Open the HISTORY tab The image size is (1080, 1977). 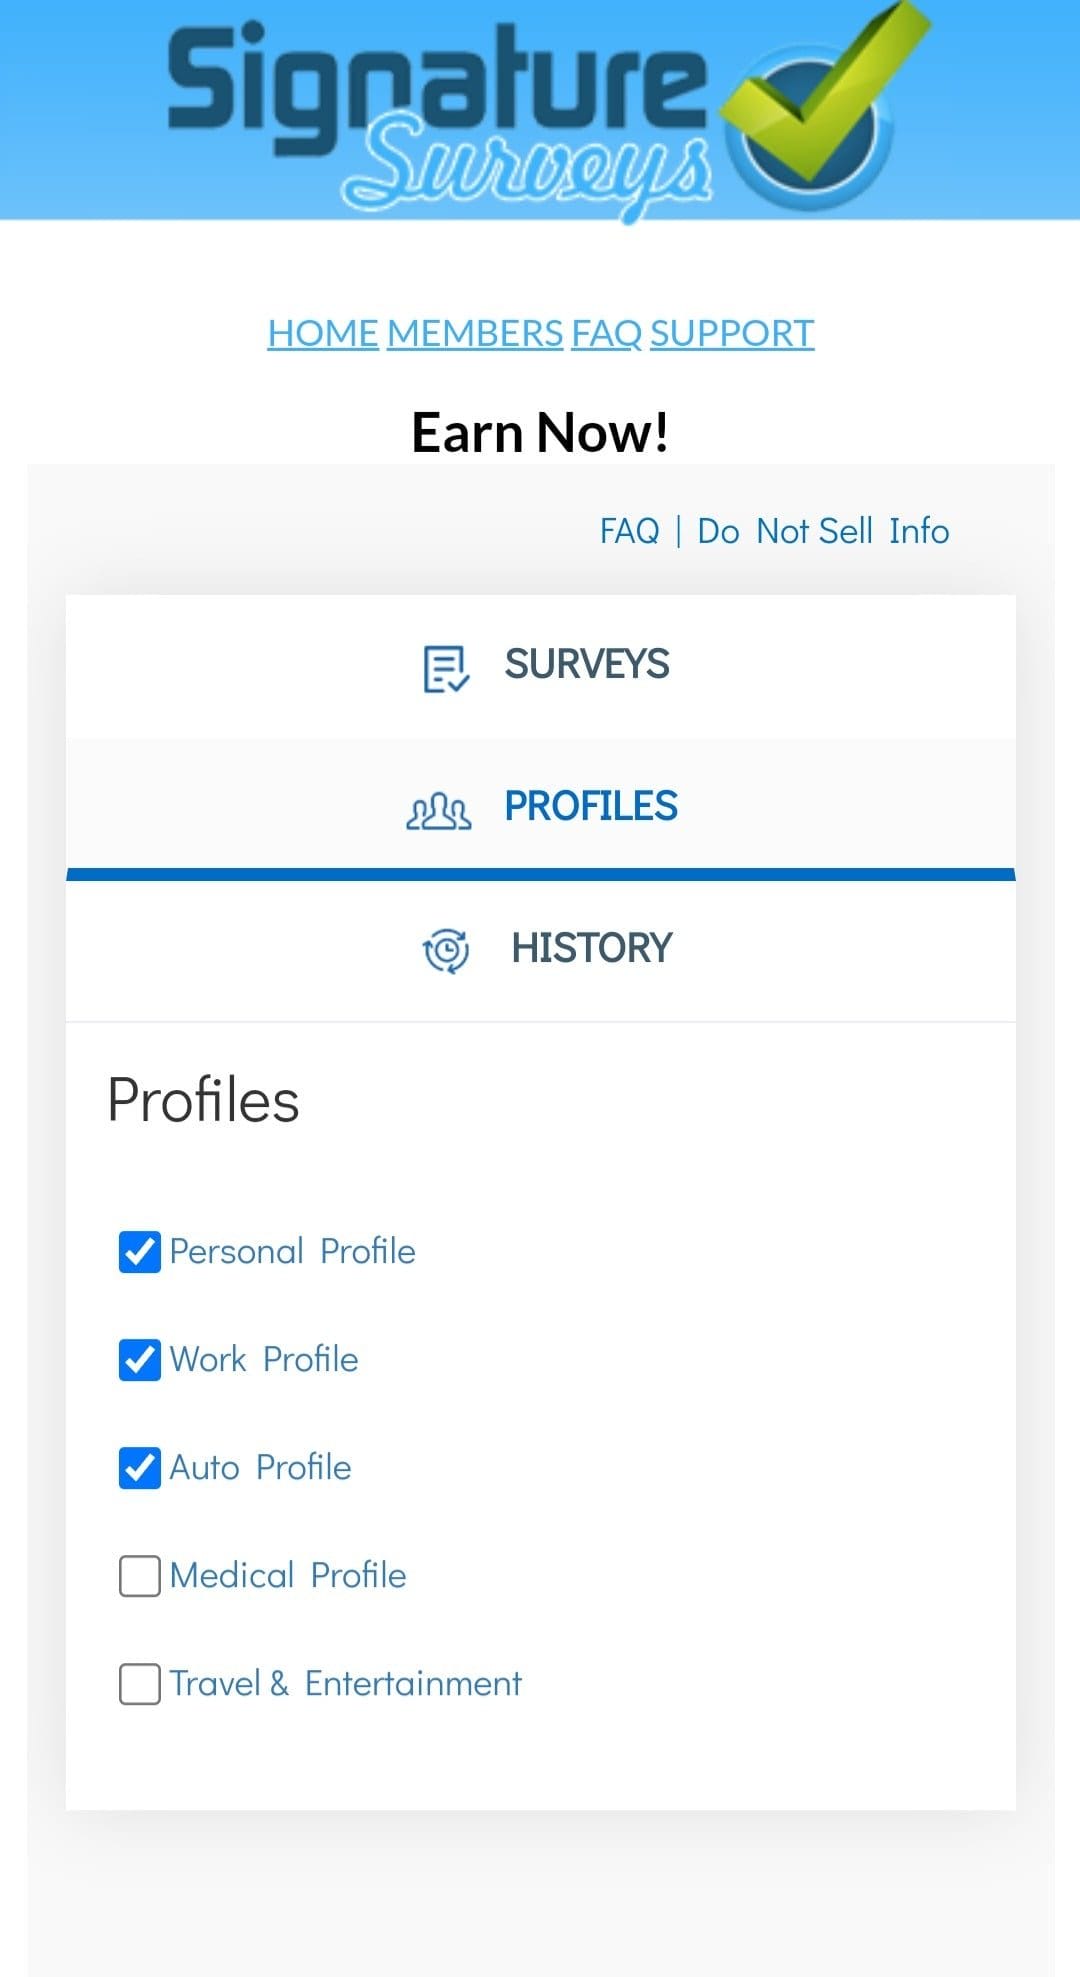point(591,948)
